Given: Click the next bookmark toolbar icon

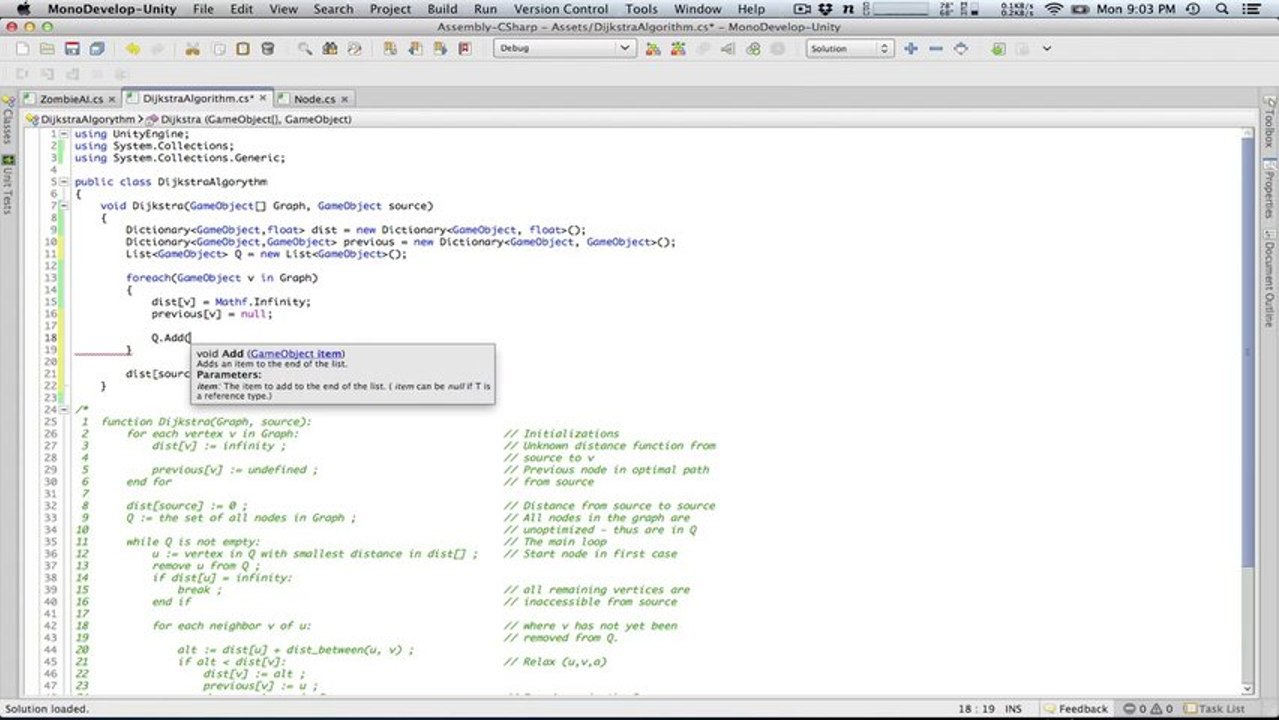Looking at the screenshot, I should pos(440,48).
